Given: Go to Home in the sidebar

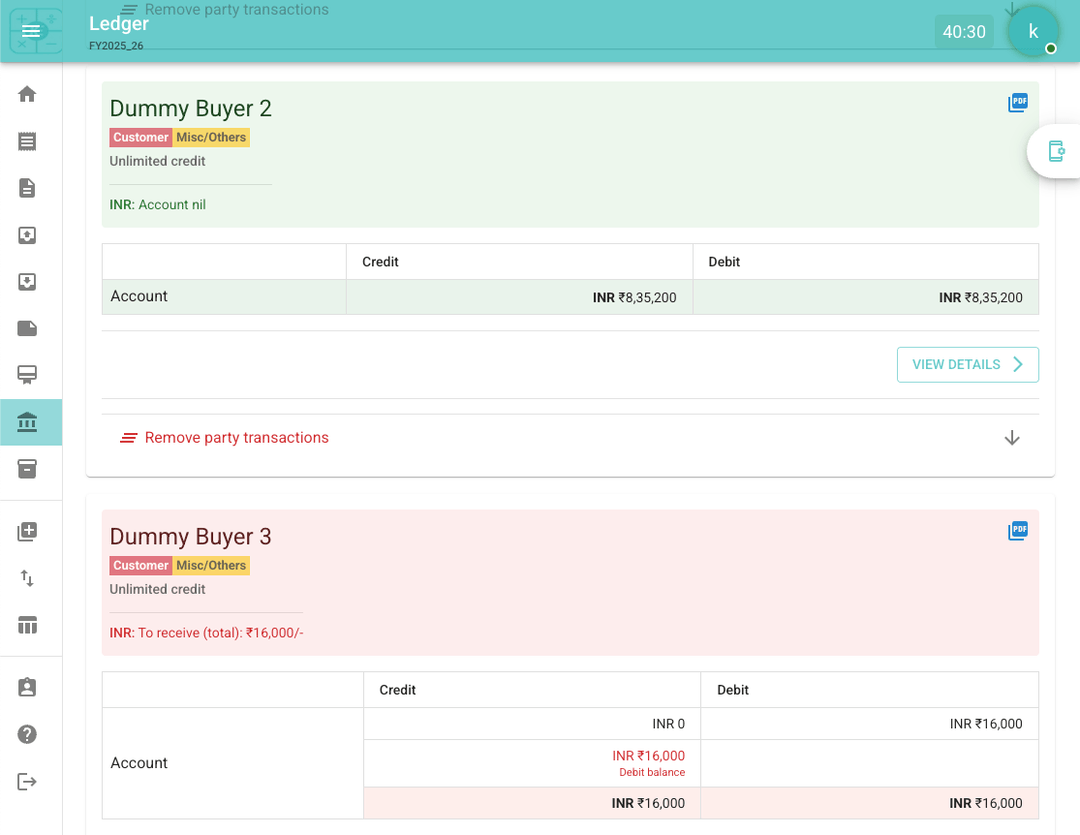Looking at the screenshot, I should click(x=27, y=94).
